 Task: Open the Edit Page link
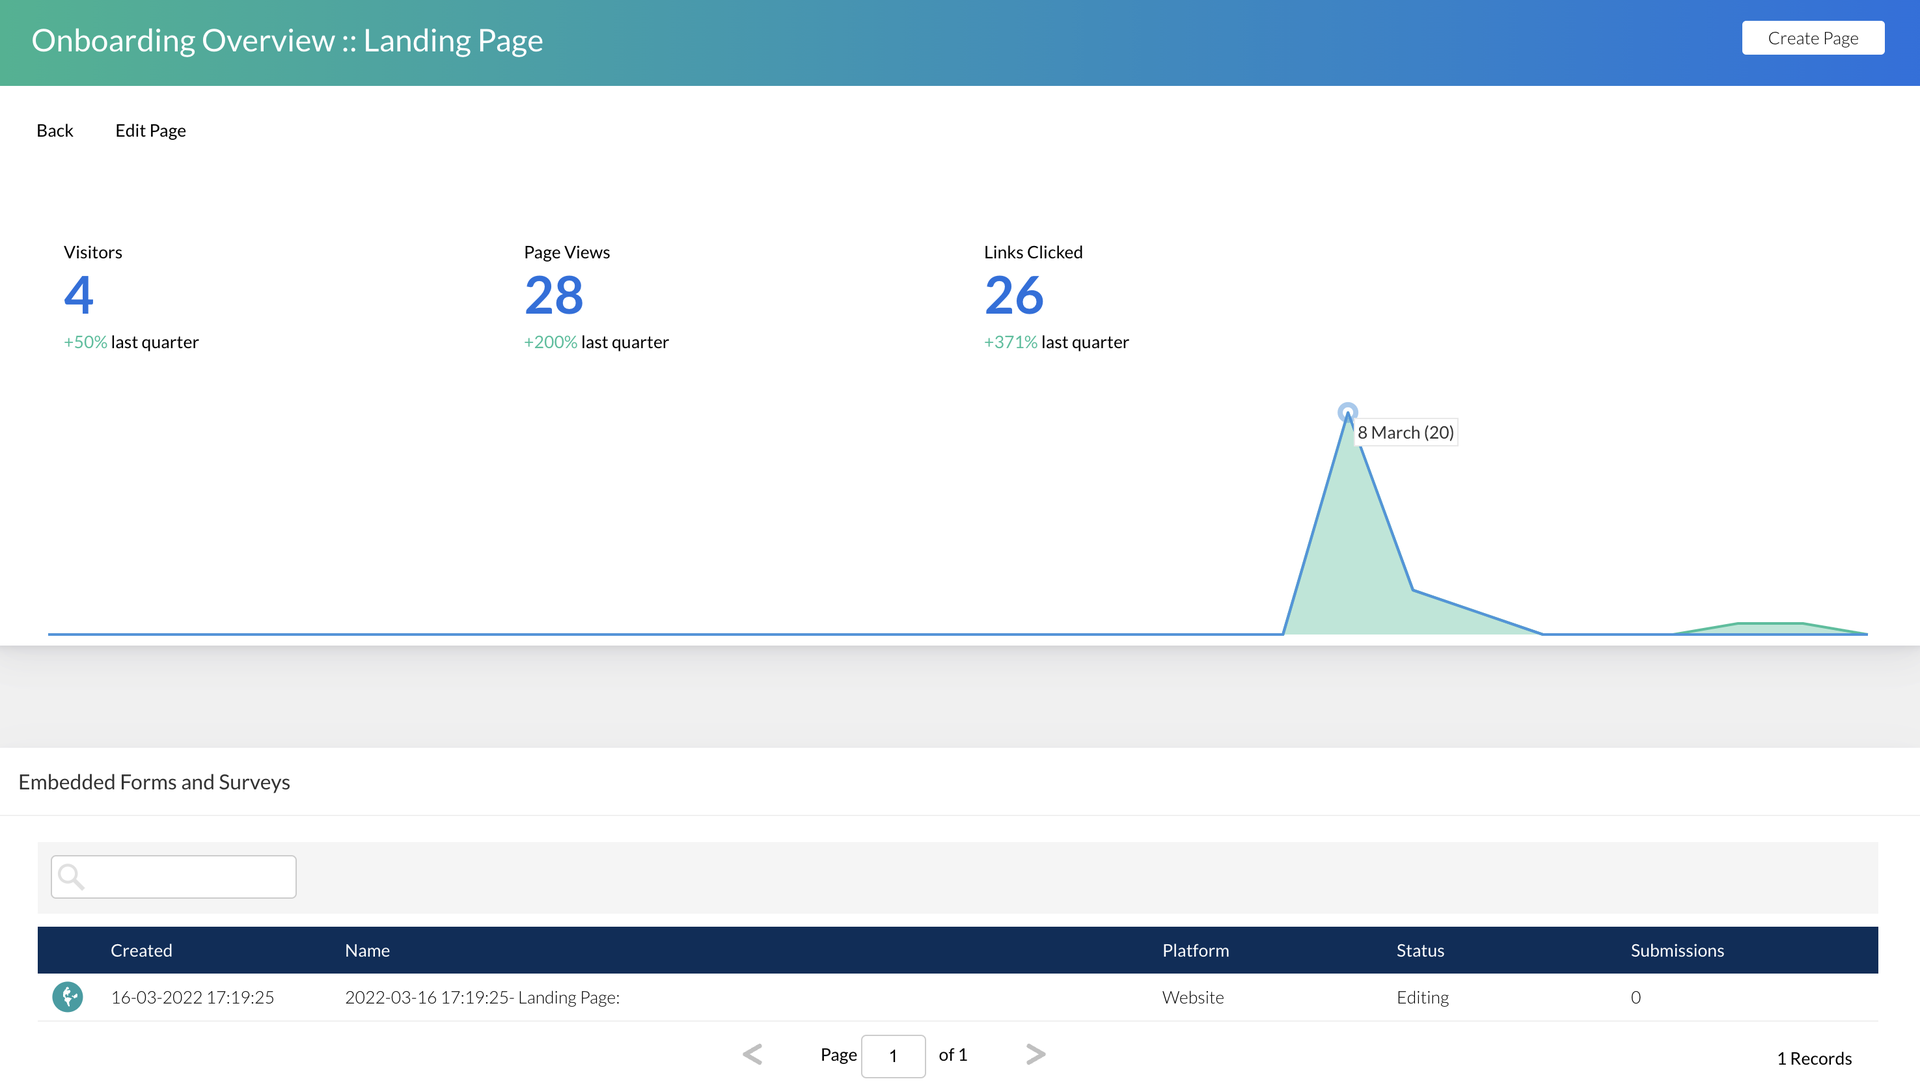pos(150,131)
